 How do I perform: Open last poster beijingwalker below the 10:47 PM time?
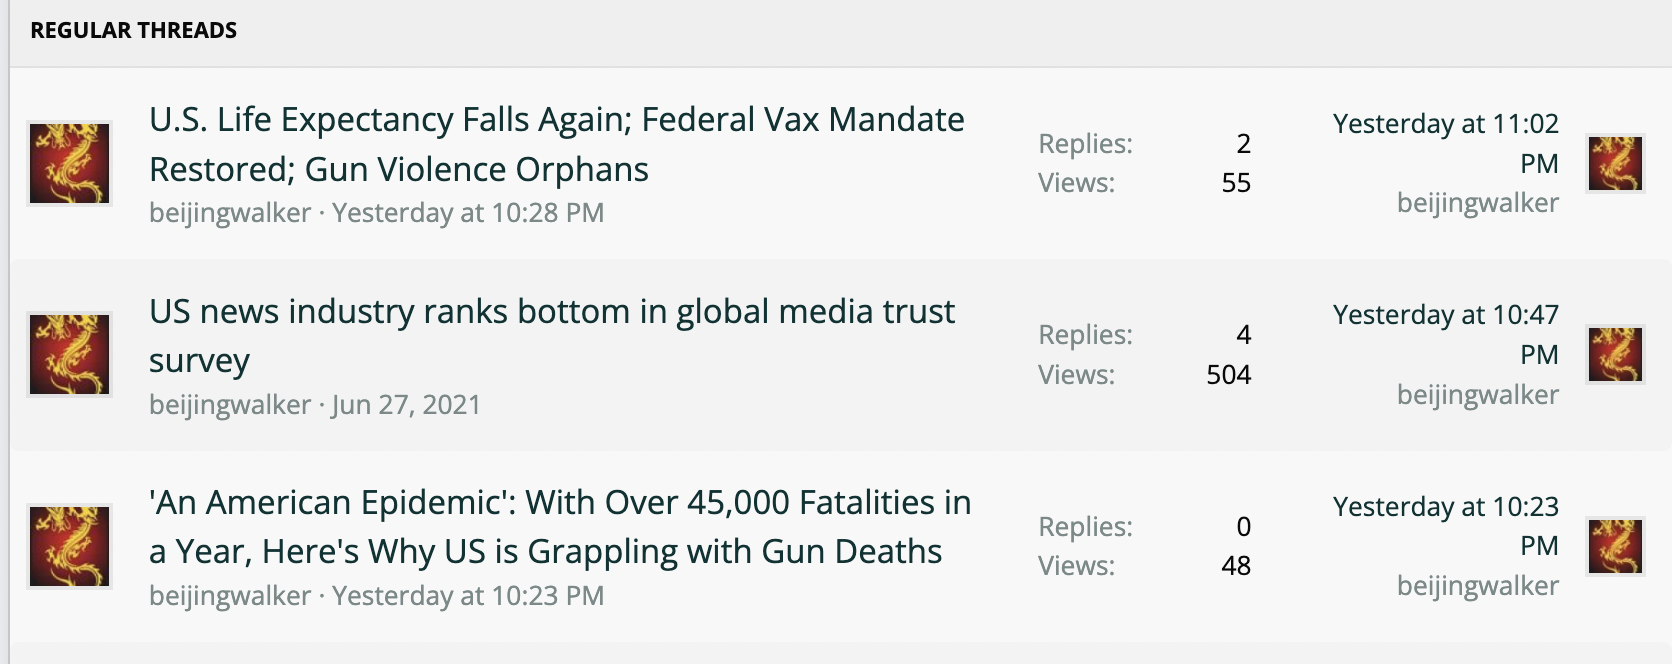pyautogui.click(x=1478, y=395)
